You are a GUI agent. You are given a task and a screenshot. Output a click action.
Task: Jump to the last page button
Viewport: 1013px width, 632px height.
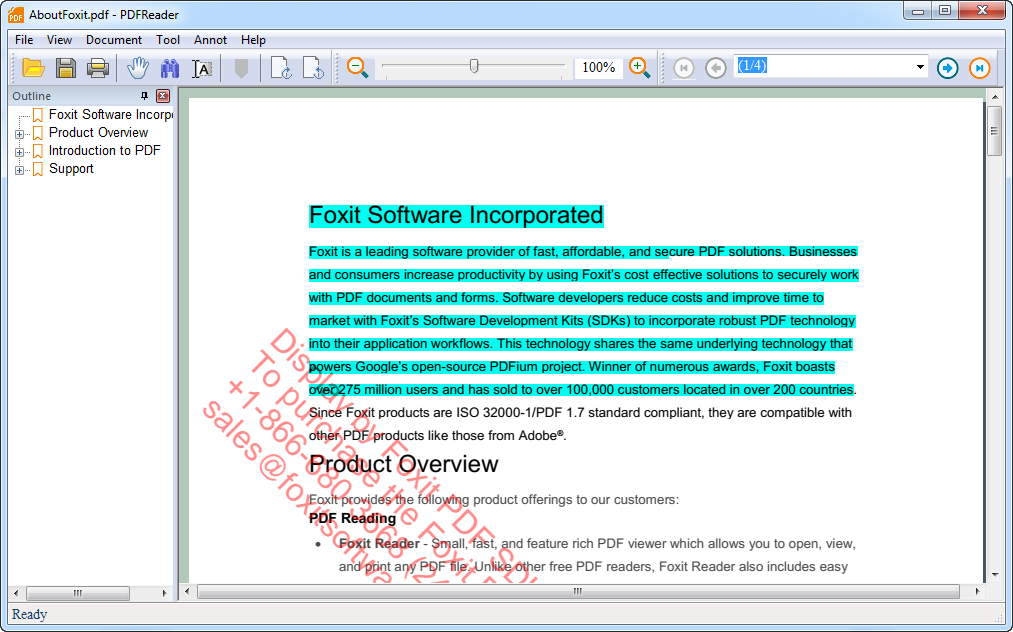point(980,68)
